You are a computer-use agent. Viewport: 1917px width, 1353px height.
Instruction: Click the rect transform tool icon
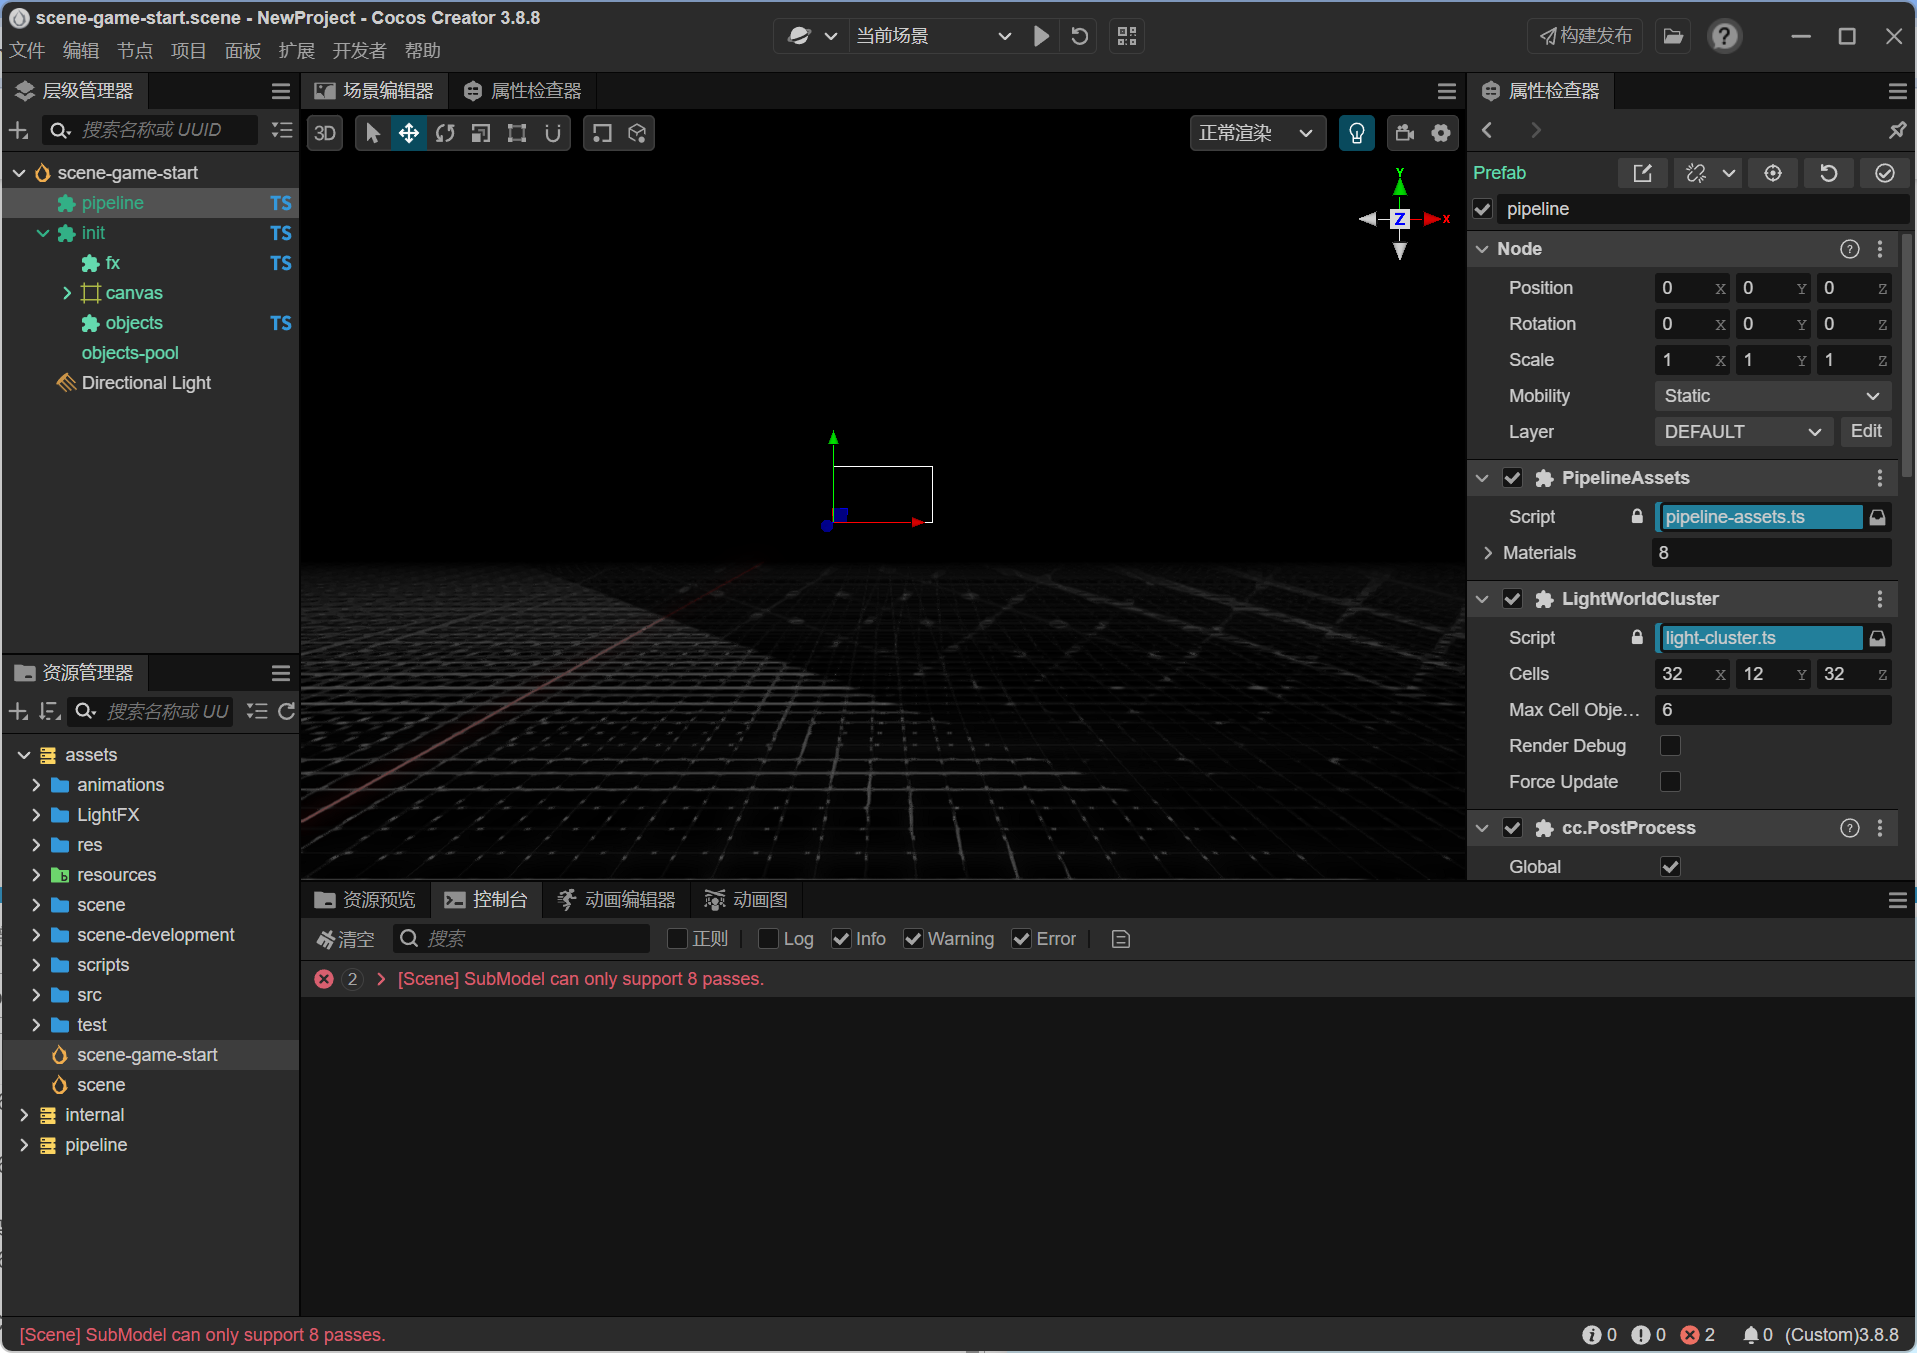click(x=517, y=133)
